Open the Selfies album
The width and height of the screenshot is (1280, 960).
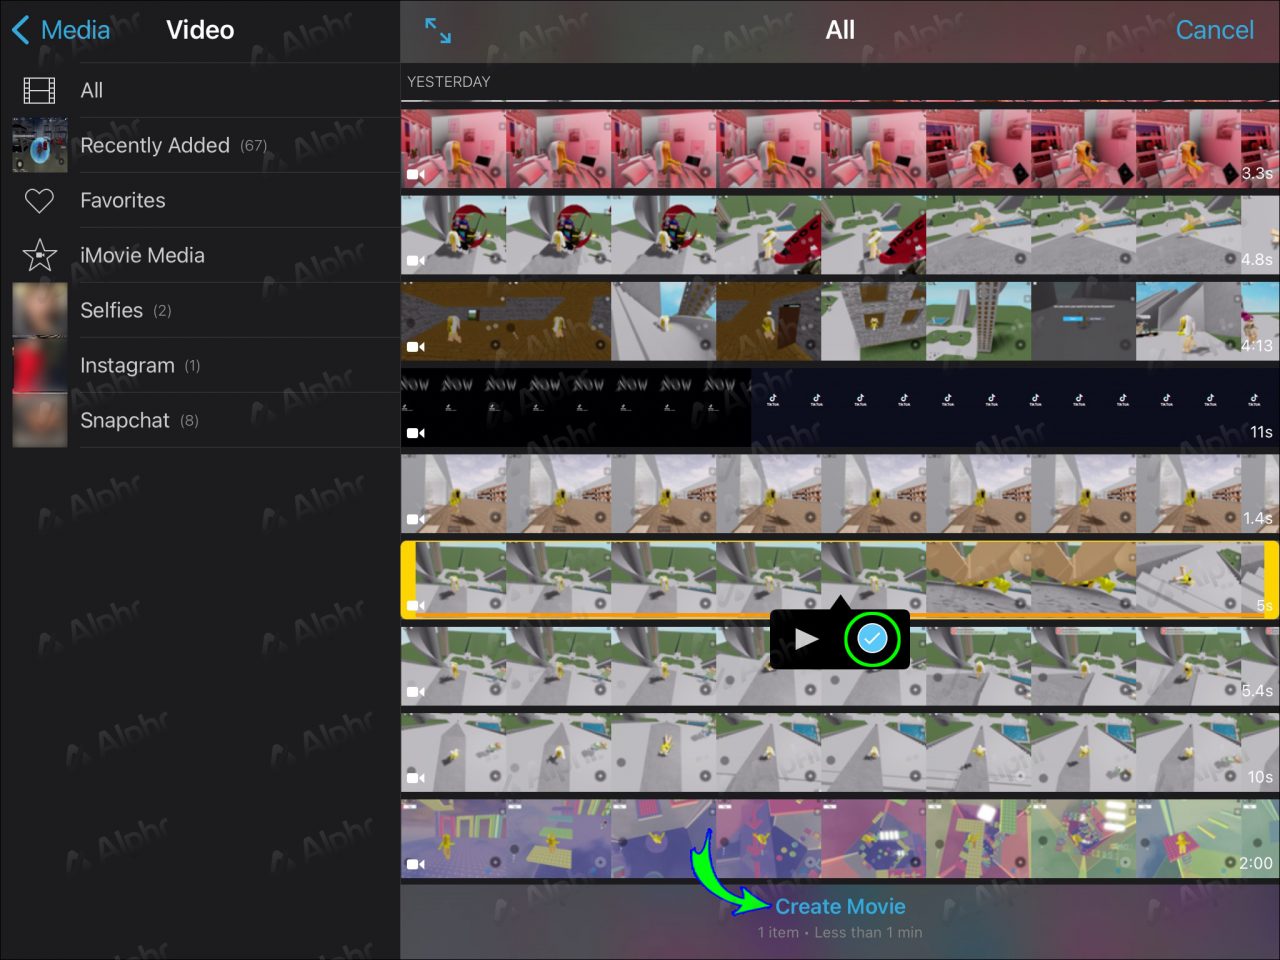coord(111,310)
